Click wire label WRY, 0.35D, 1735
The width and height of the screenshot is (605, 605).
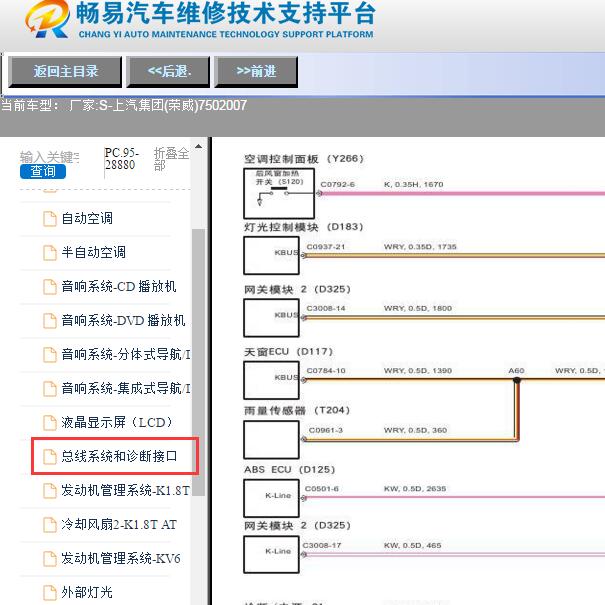[420, 247]
